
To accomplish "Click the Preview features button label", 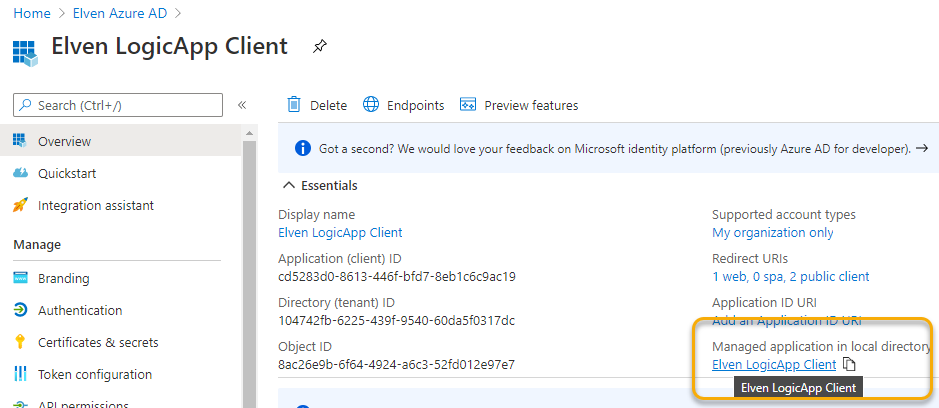I will 531,105.
